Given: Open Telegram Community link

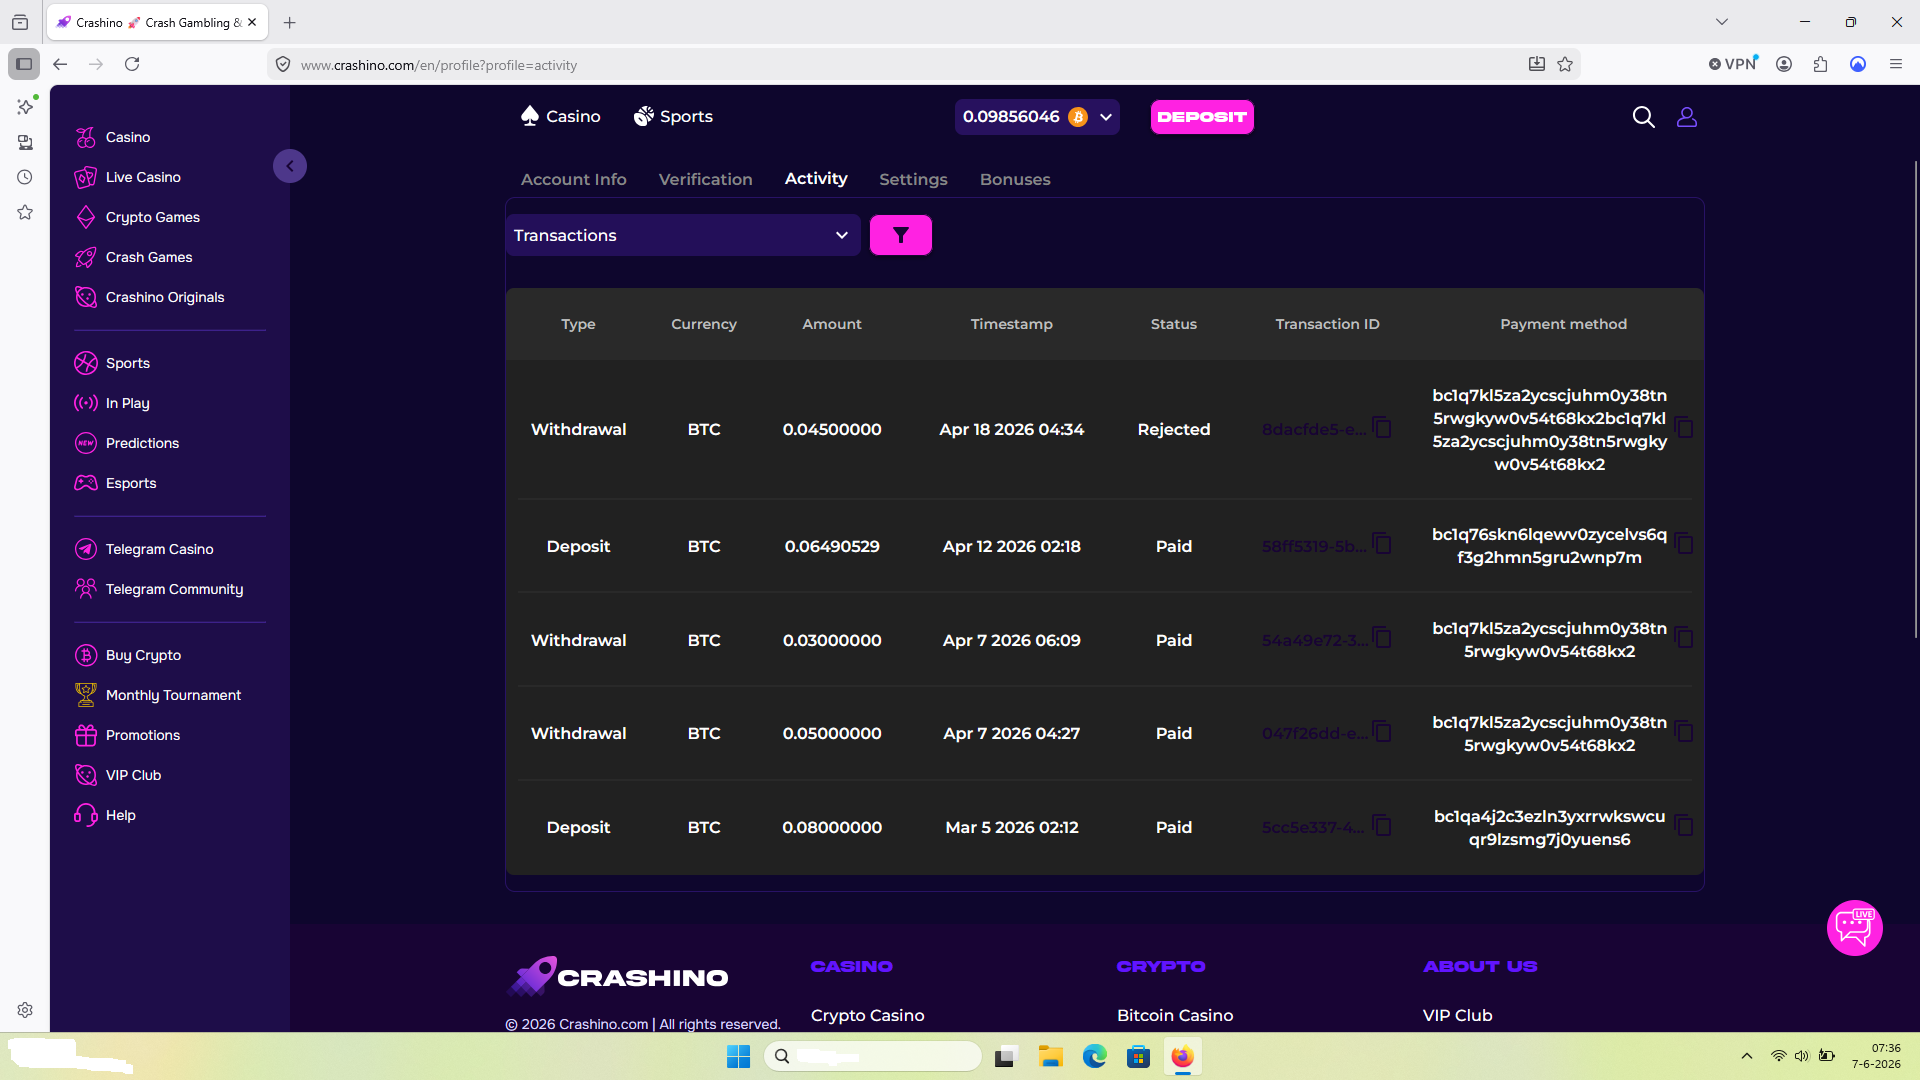Looking at the screenshot, I should (159, 589).
